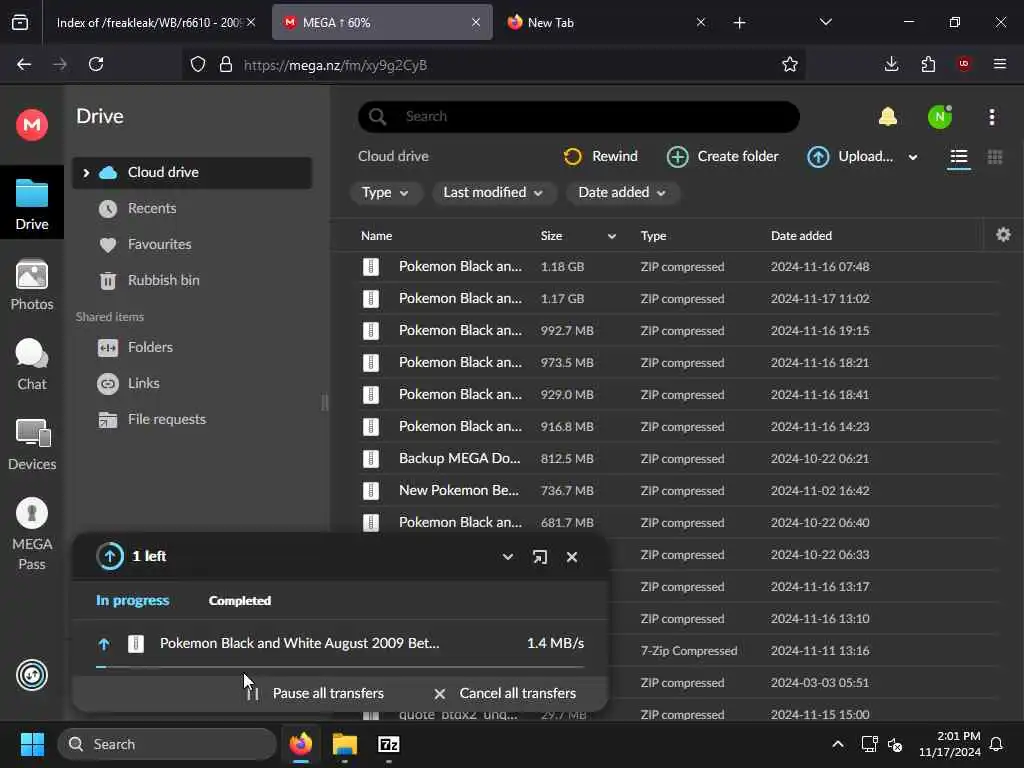Open Windows Start menu

coord(32,744)
